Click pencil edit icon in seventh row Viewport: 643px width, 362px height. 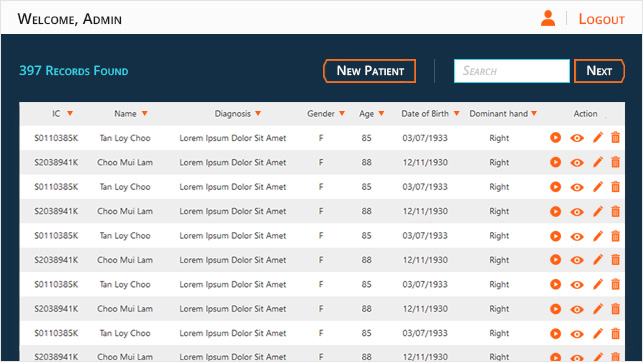598,284
